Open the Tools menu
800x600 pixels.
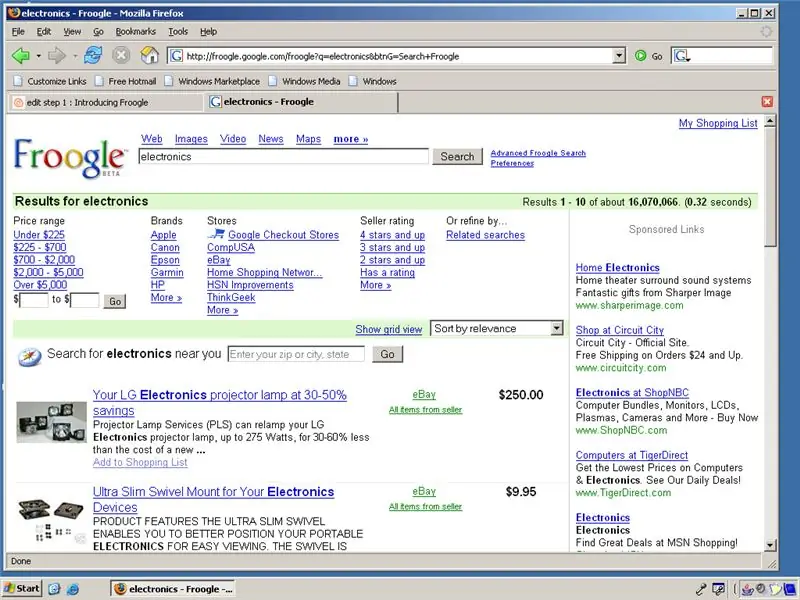178,32
